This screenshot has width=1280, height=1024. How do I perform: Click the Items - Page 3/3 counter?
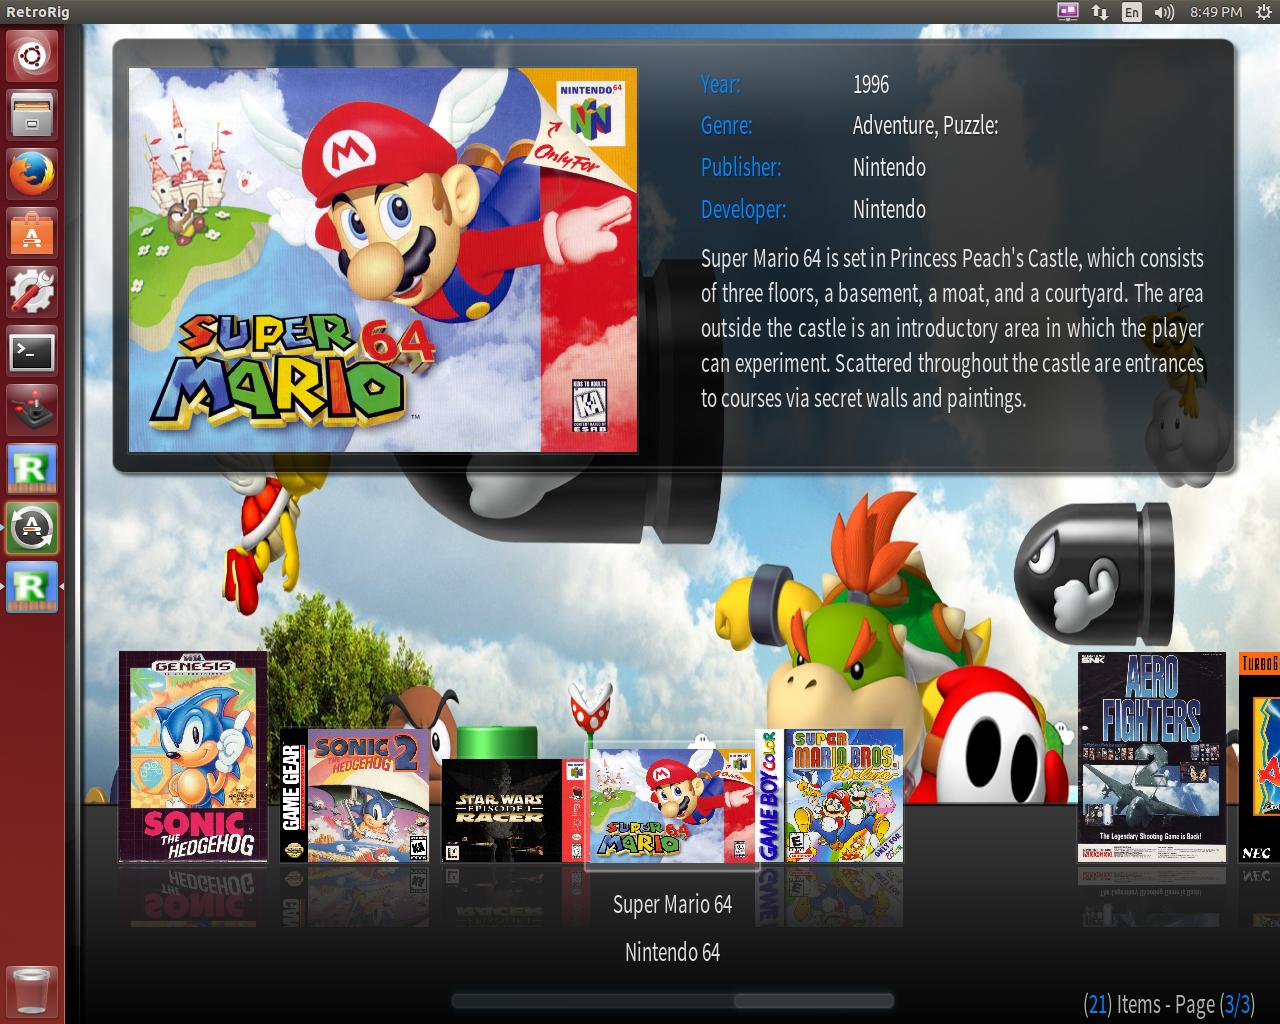coord(1168,1004)
